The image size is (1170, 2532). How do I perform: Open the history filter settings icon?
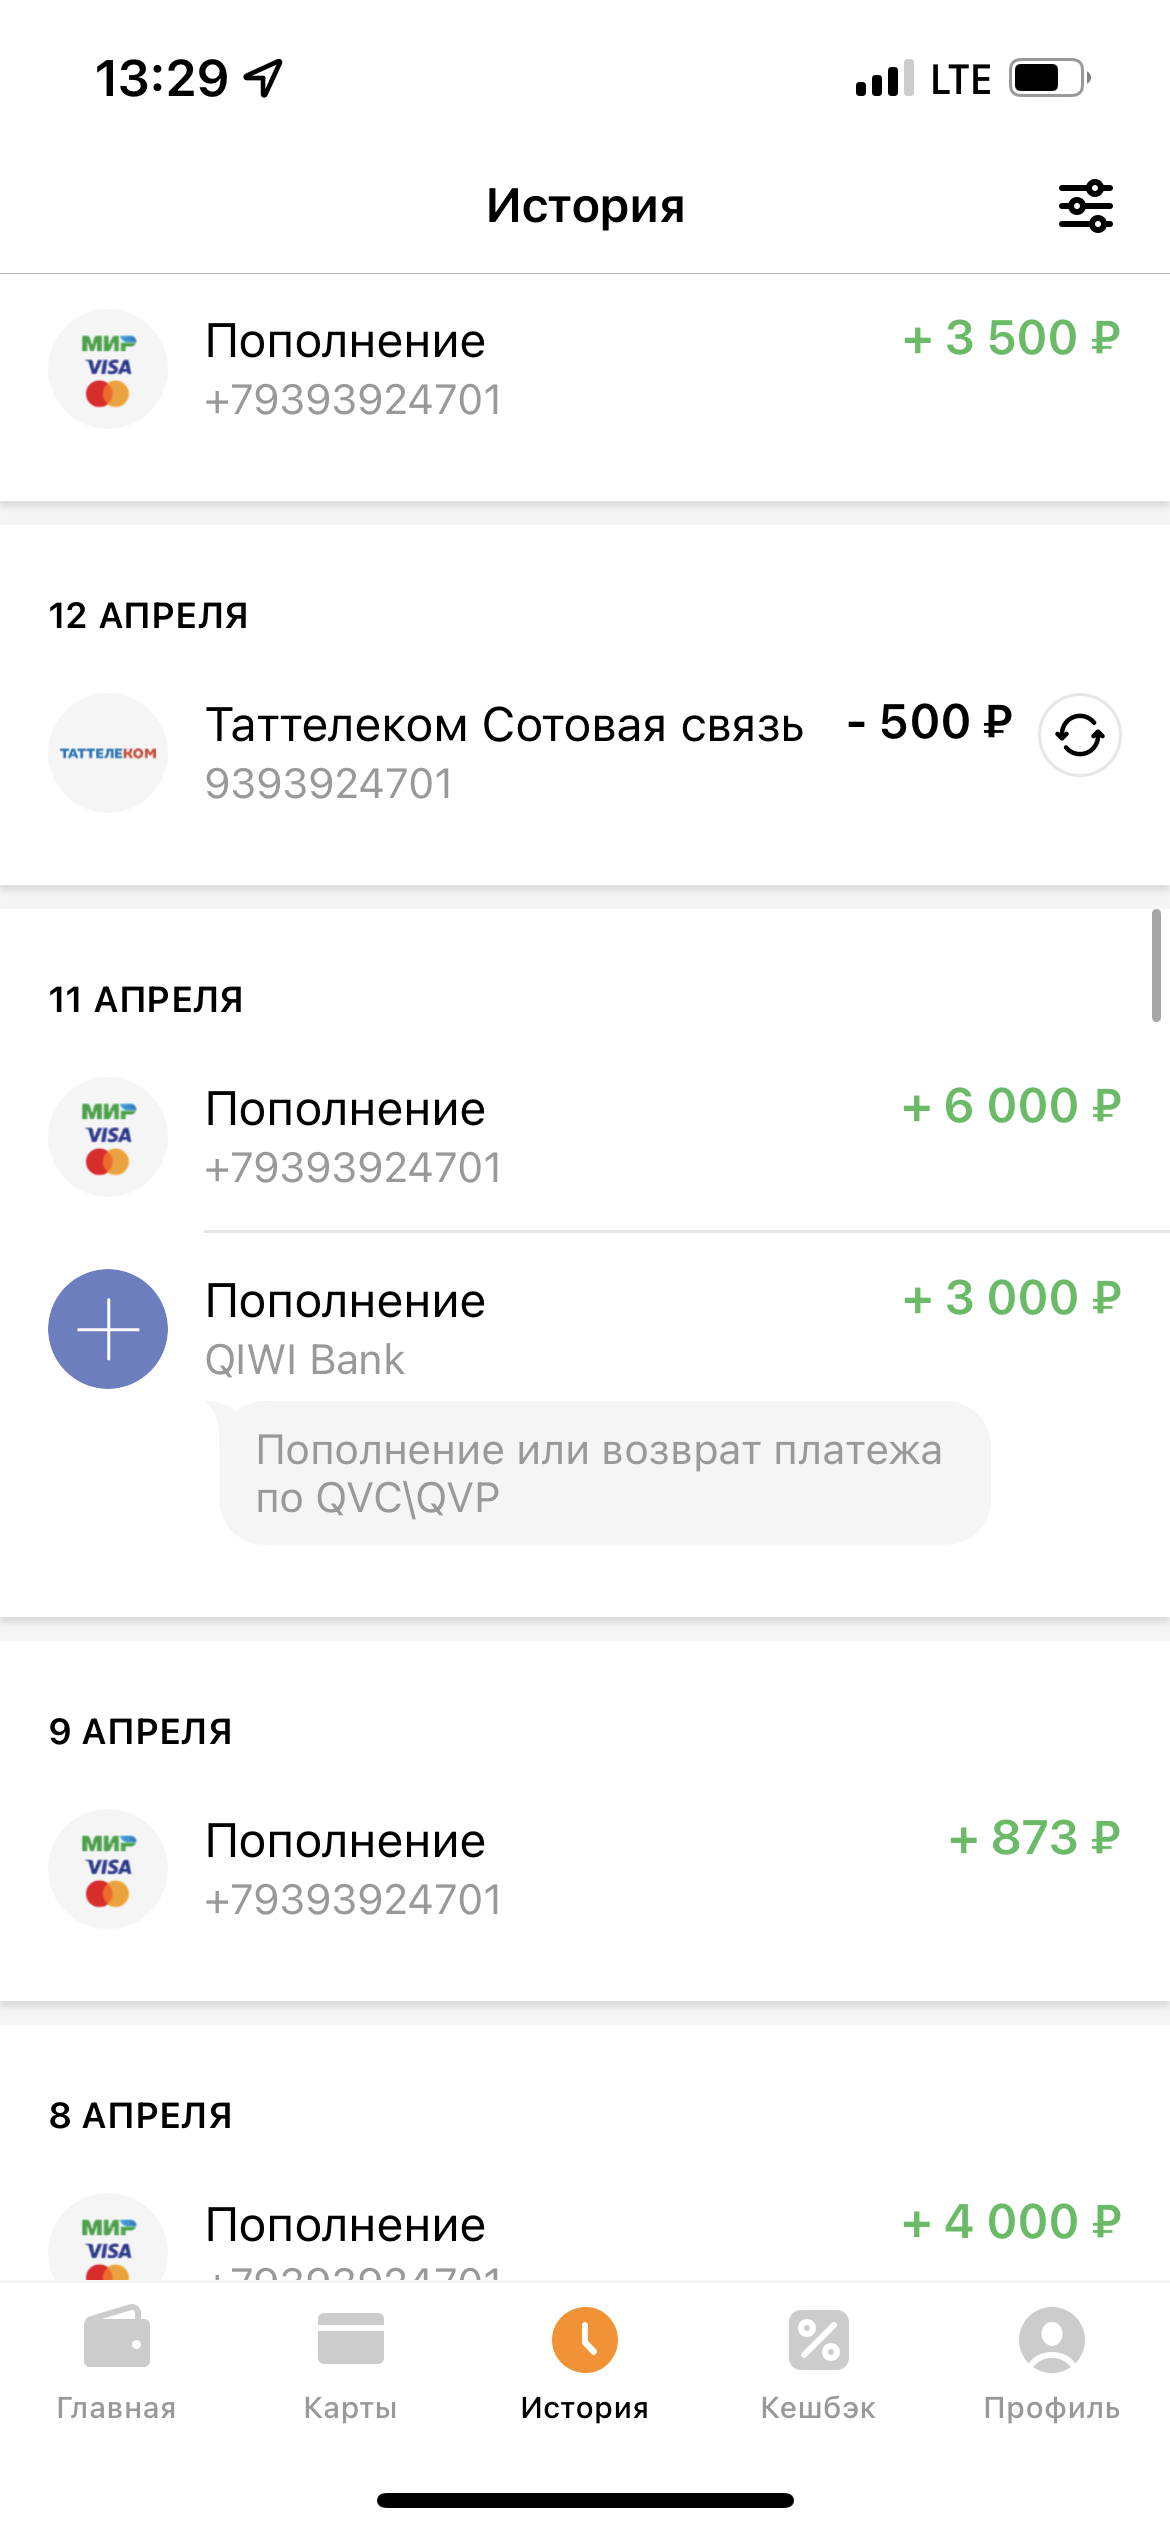coord(1085,206)
